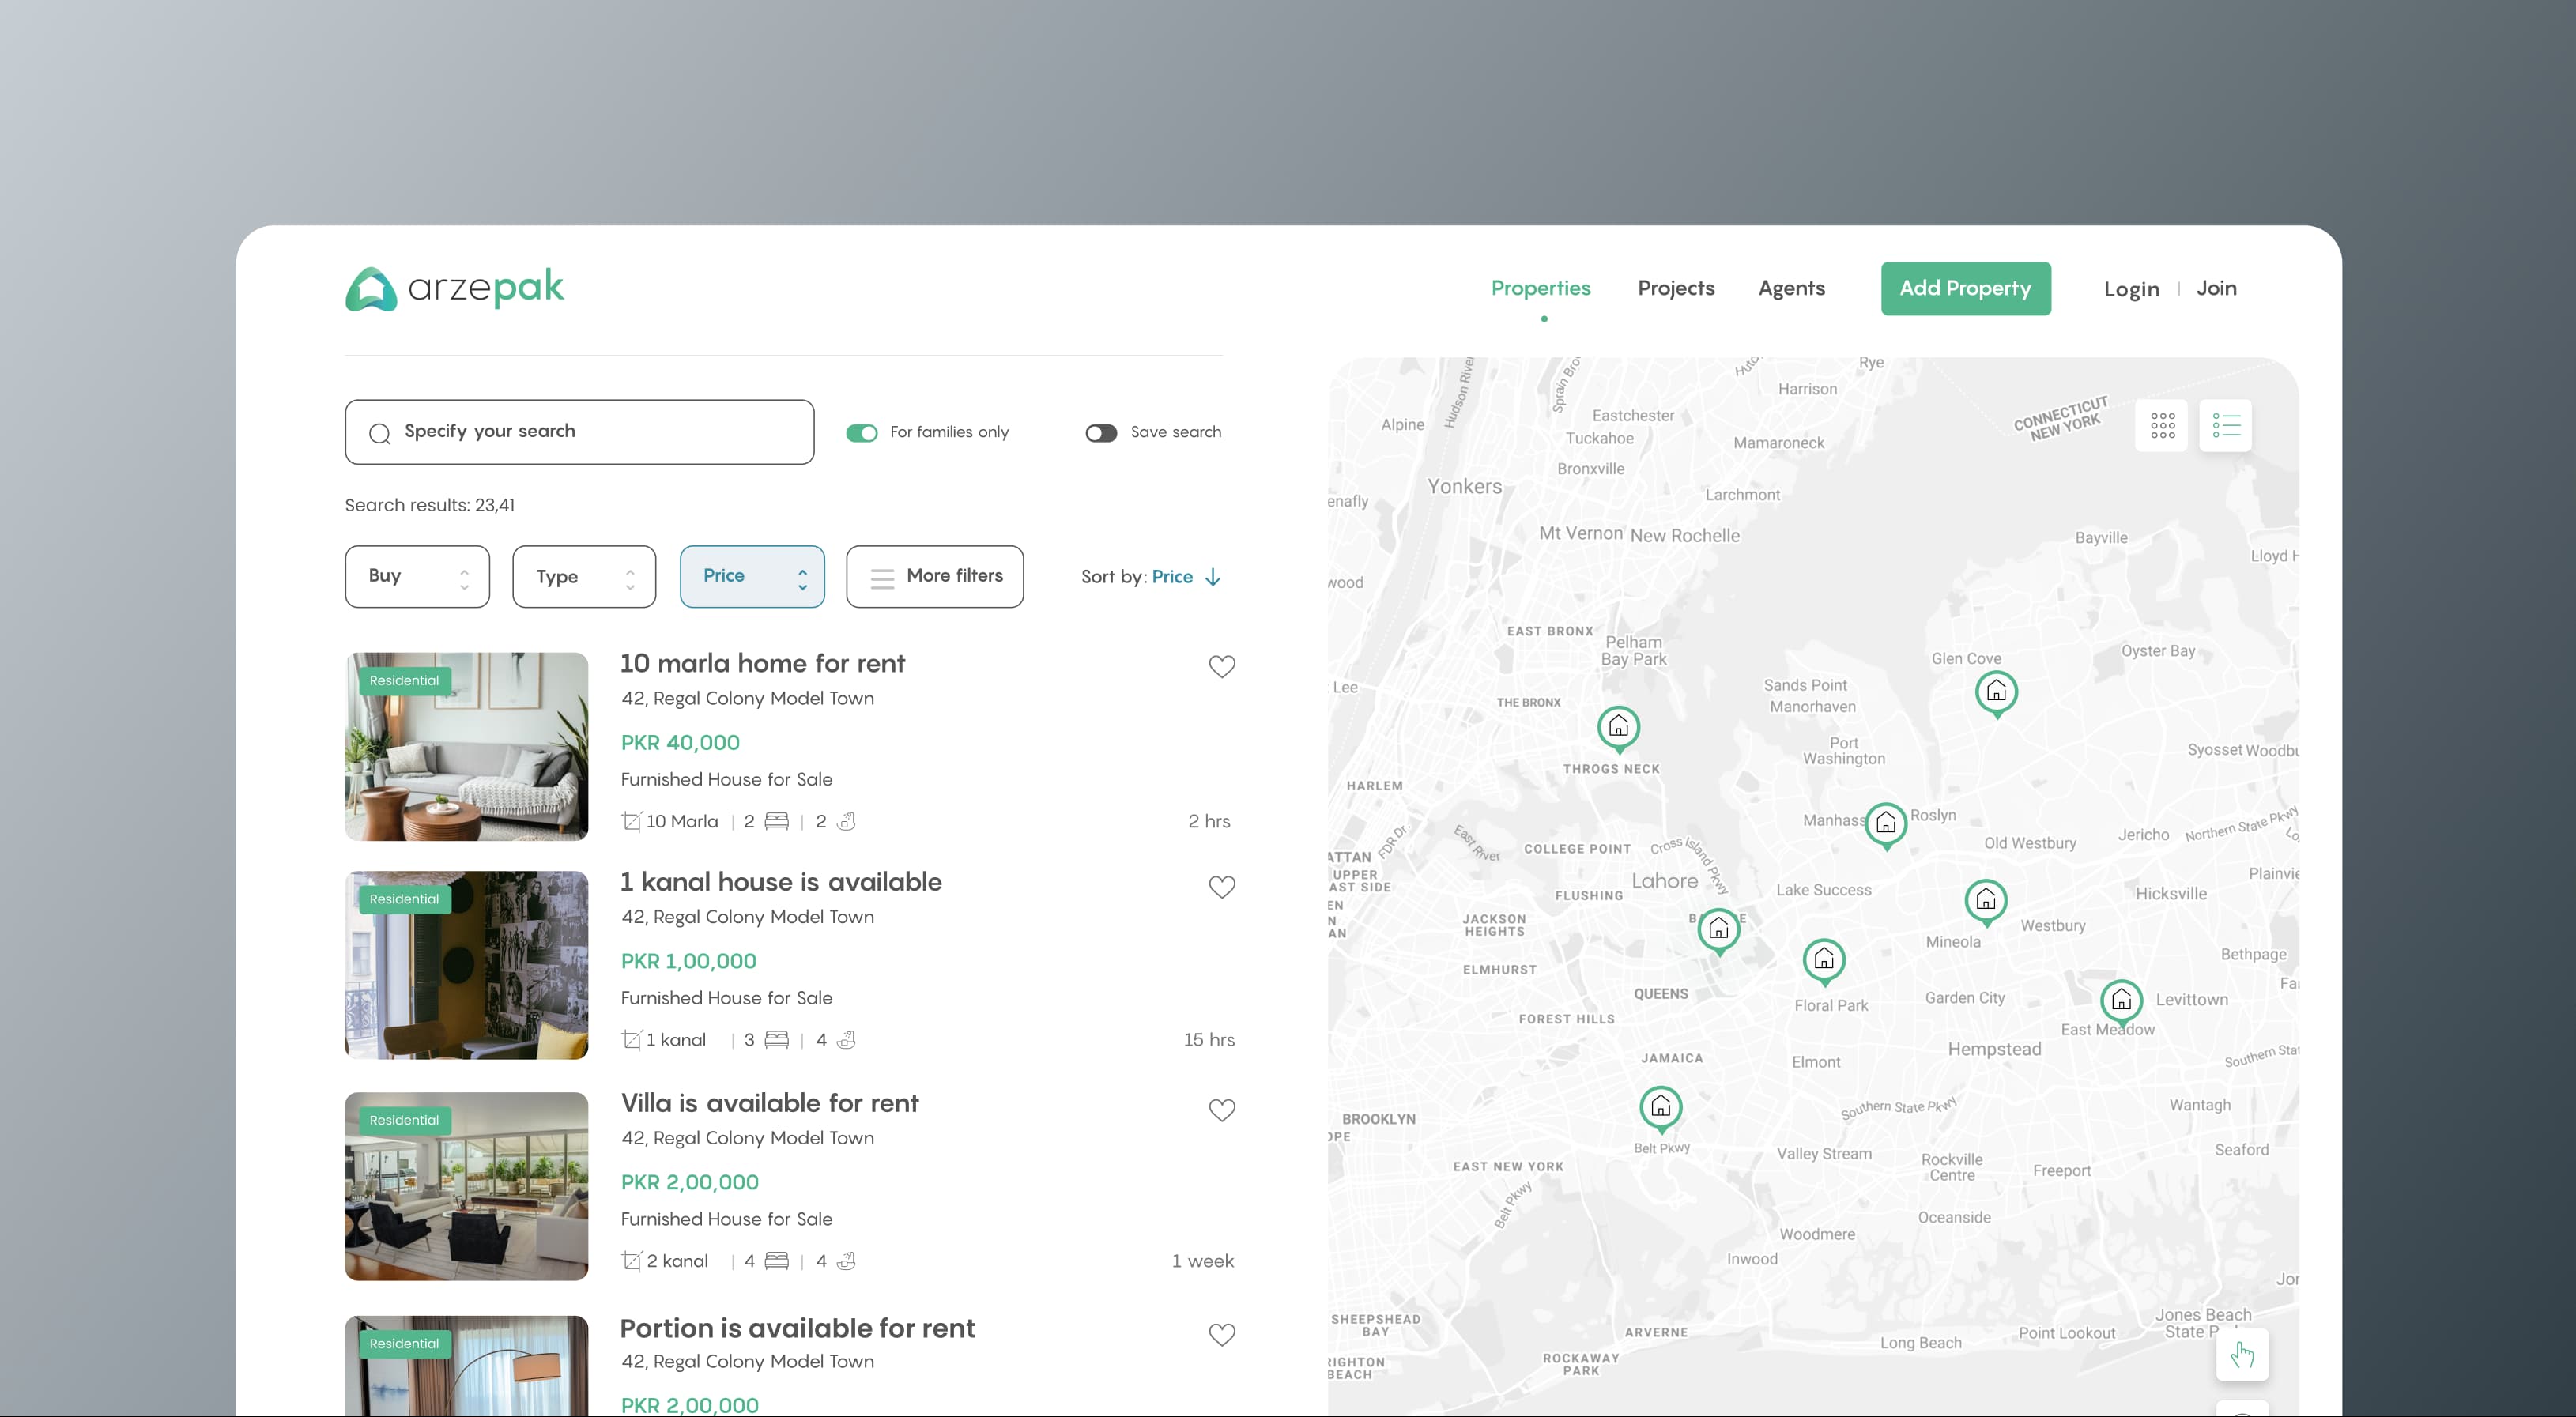This screenshot has width=2576, height=1417.
Task: Favorite the 10 marla home listing heart
Action: tap(1221, 666)
